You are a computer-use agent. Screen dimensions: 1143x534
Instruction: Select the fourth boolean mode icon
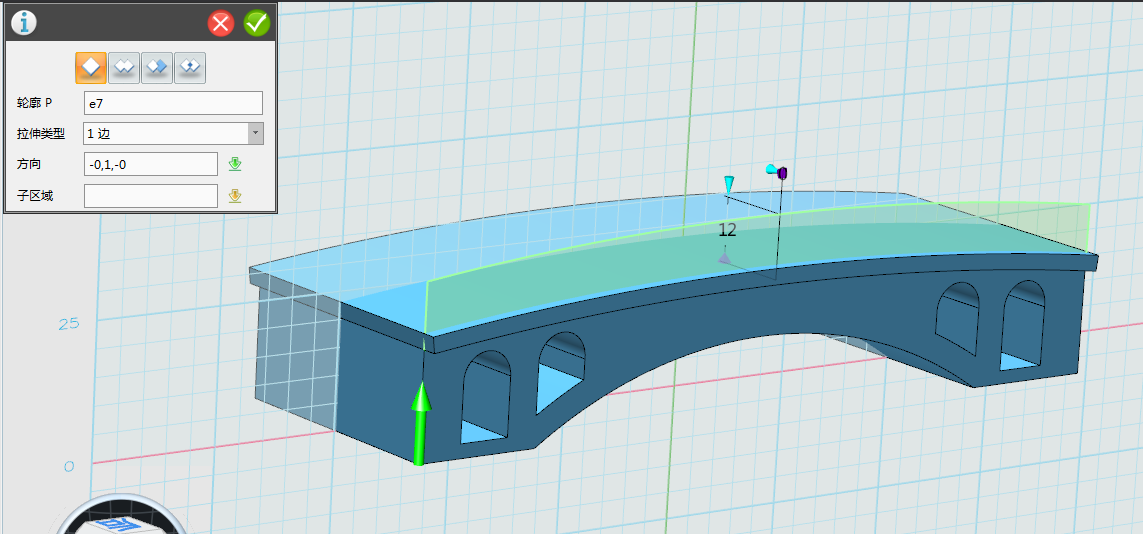[190, 67]
